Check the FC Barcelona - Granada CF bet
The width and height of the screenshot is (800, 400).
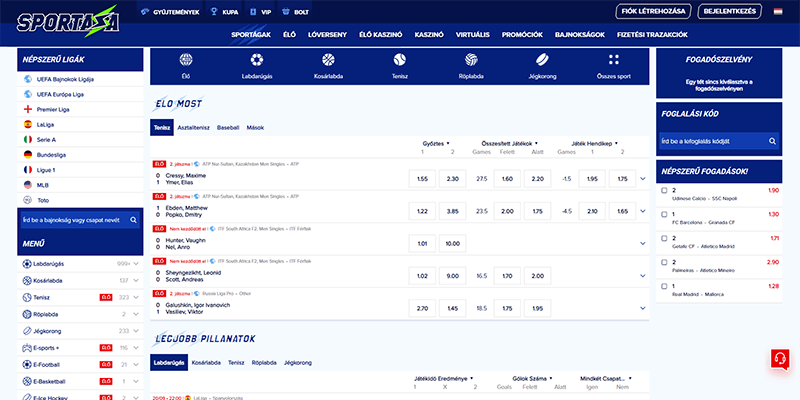click(664, 214)
